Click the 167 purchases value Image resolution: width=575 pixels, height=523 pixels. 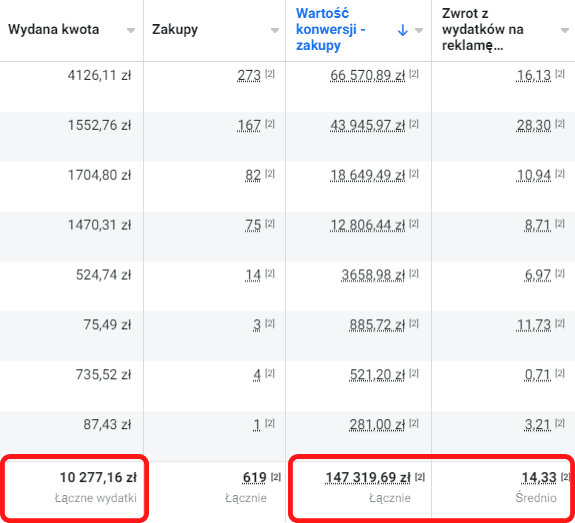(249, 125)
